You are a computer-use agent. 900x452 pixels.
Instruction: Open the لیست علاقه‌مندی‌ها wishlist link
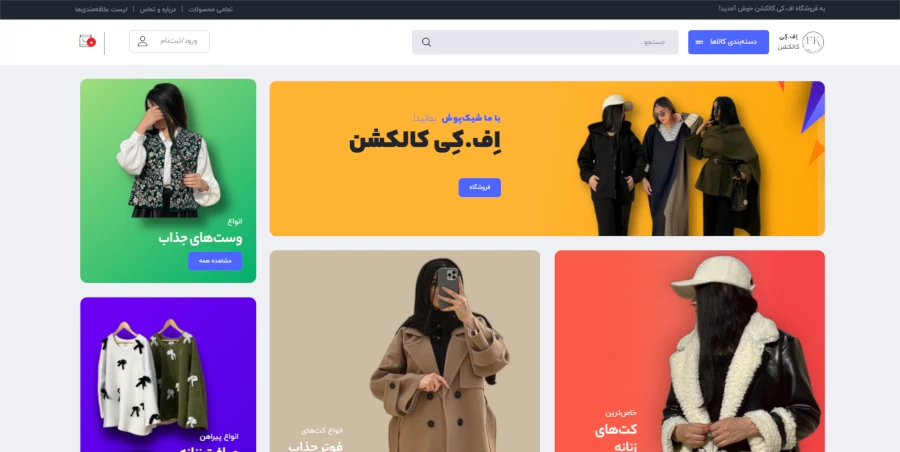coord(101,9)
